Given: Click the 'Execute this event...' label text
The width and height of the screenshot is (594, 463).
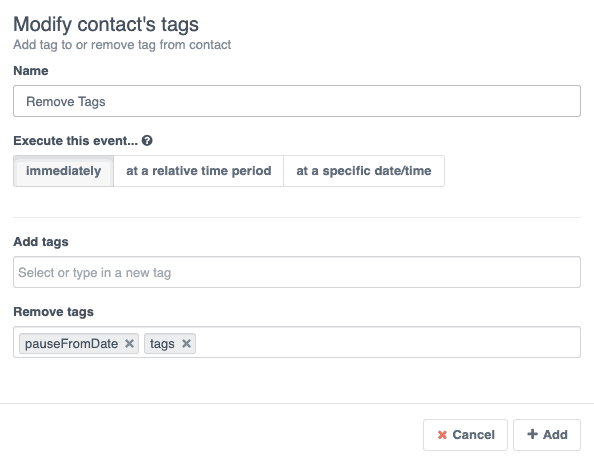Looking at the screenshot, I should tap(75, 141).
